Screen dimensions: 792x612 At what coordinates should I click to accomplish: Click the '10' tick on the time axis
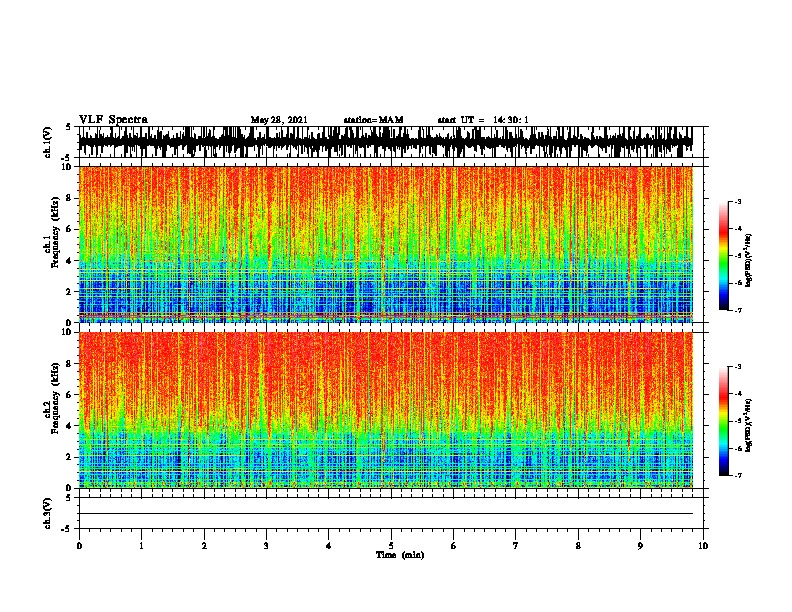tap(703, 546)
